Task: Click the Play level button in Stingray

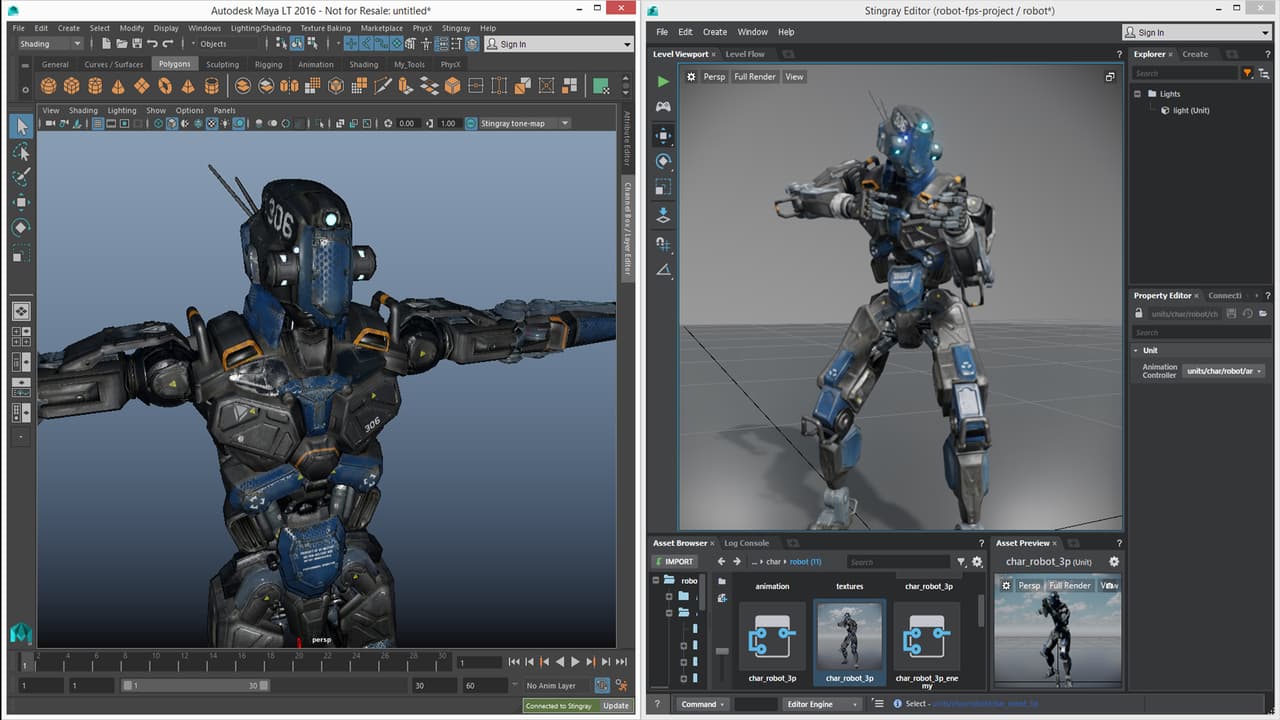Action: click(x=663, y=82)
